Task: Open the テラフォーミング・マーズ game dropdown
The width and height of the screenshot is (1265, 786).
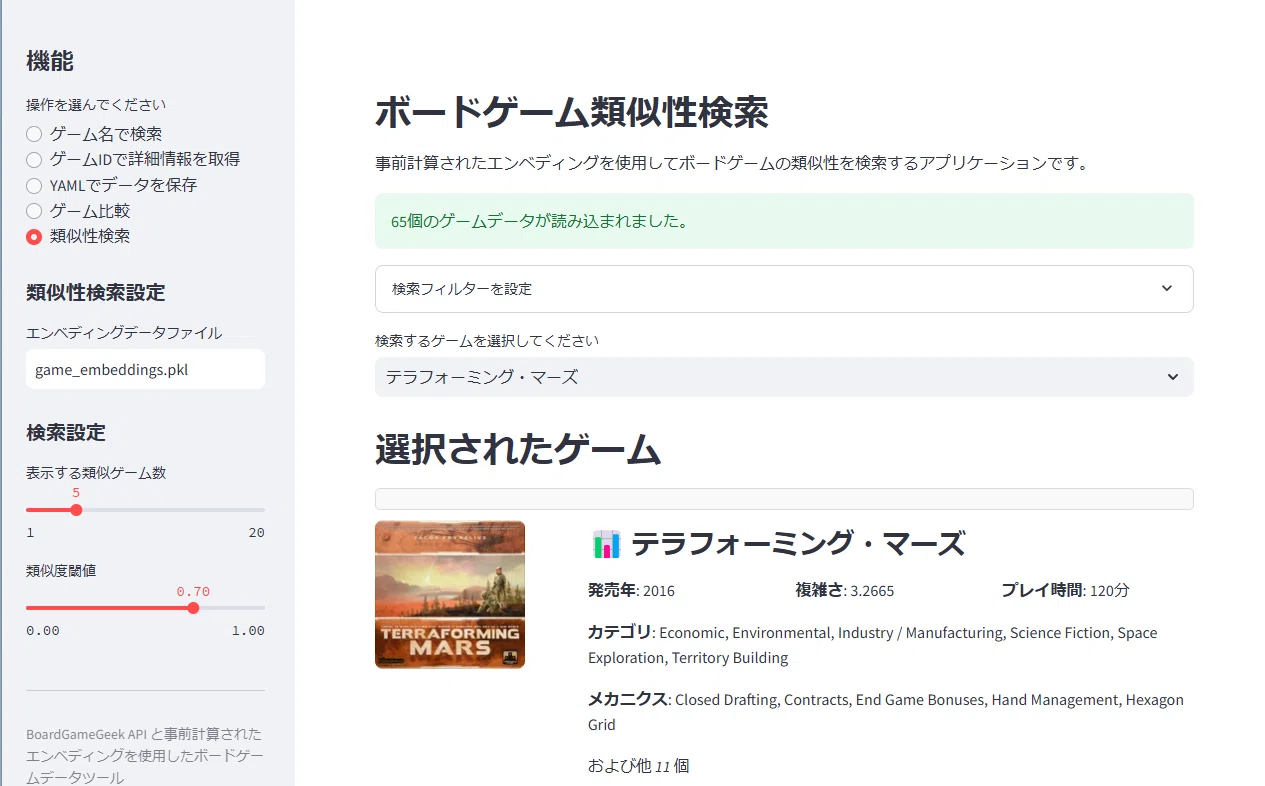Action: pos(784,377)
